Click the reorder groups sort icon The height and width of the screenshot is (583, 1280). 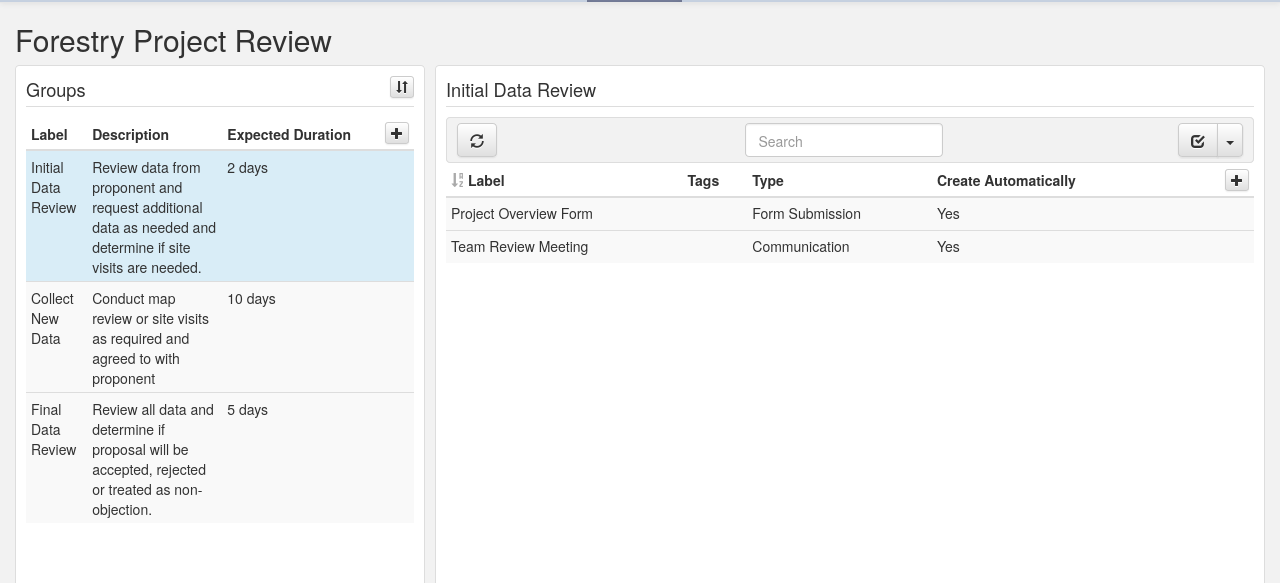tap(402, 88)
